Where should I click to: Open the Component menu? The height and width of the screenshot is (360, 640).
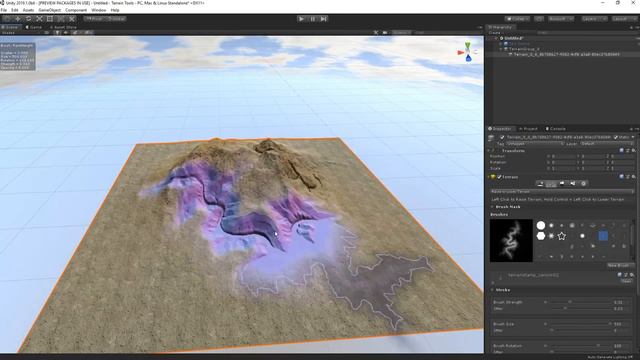point(76,10)
